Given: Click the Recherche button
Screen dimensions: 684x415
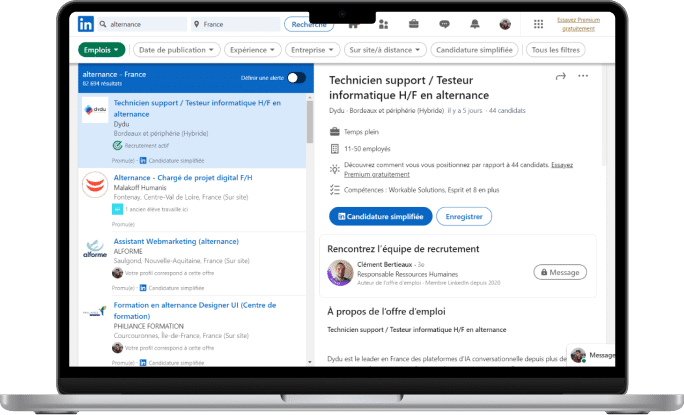Looking at the screenshot, I should (309, 24).
